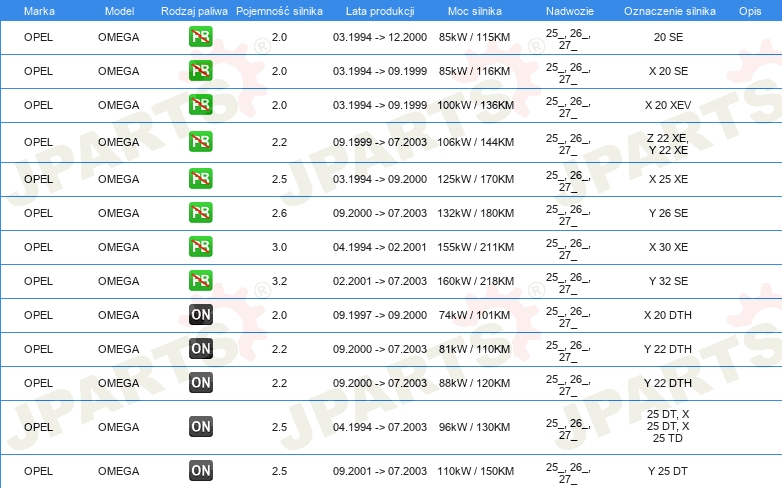Image resolution: width=782 pixels, height=488 pixels.
Task: Select the engine code X 20 SE
Action: pyautogui.click(x=668, y=71)
